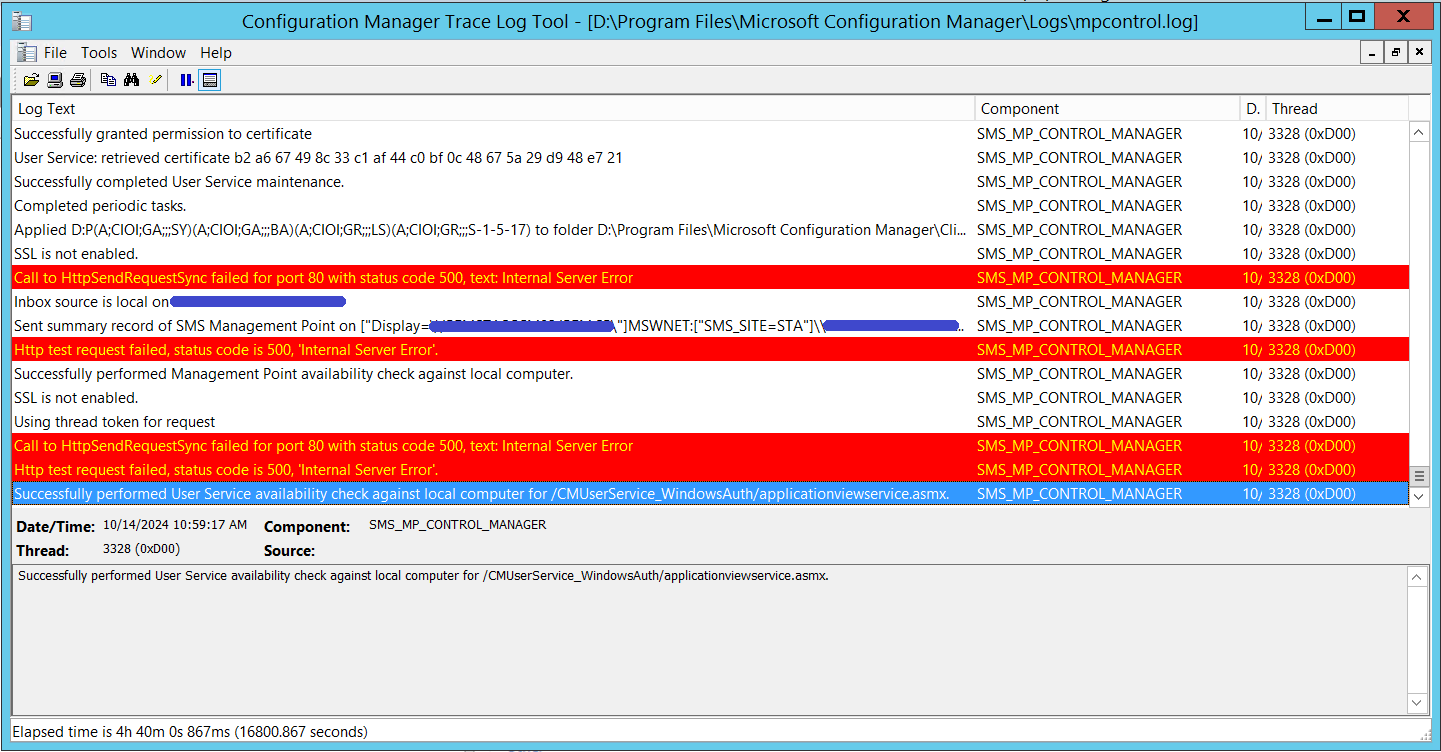The width and height of the screenshot is (1441, 752).
Task: Open the Tools menu
Action: [x=98, y=52]
